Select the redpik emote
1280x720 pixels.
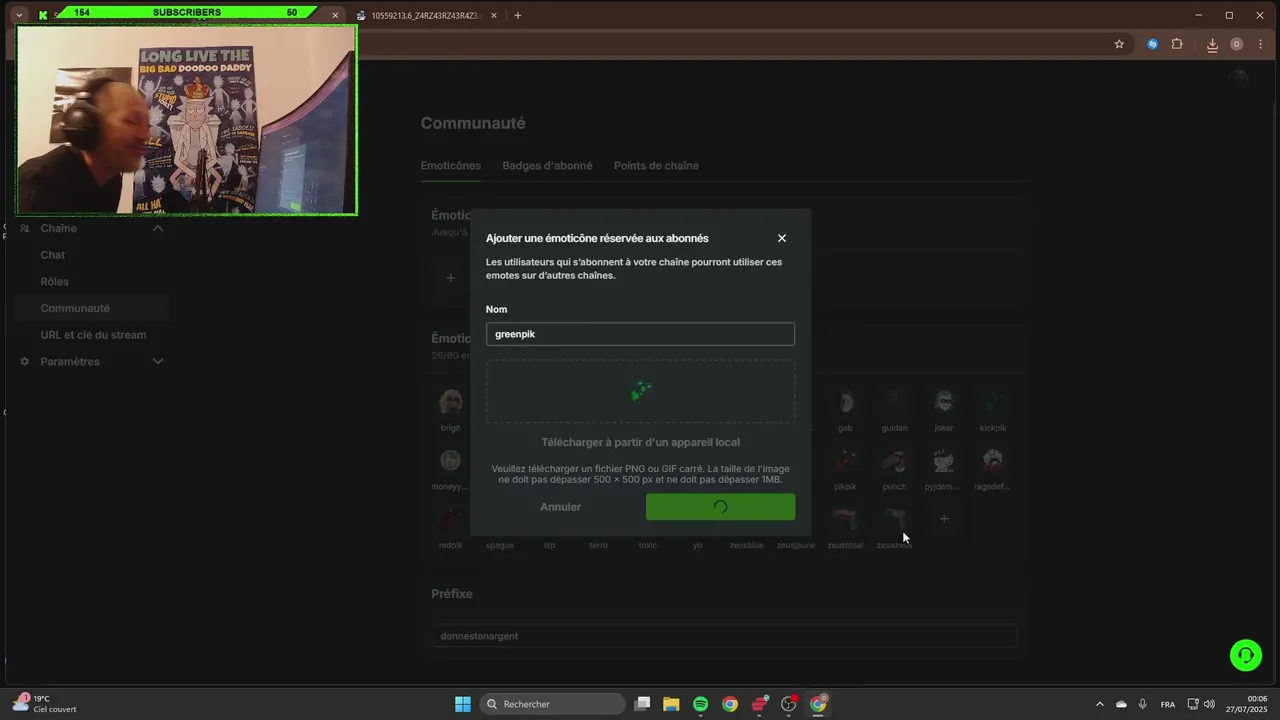tap(451, 520)
